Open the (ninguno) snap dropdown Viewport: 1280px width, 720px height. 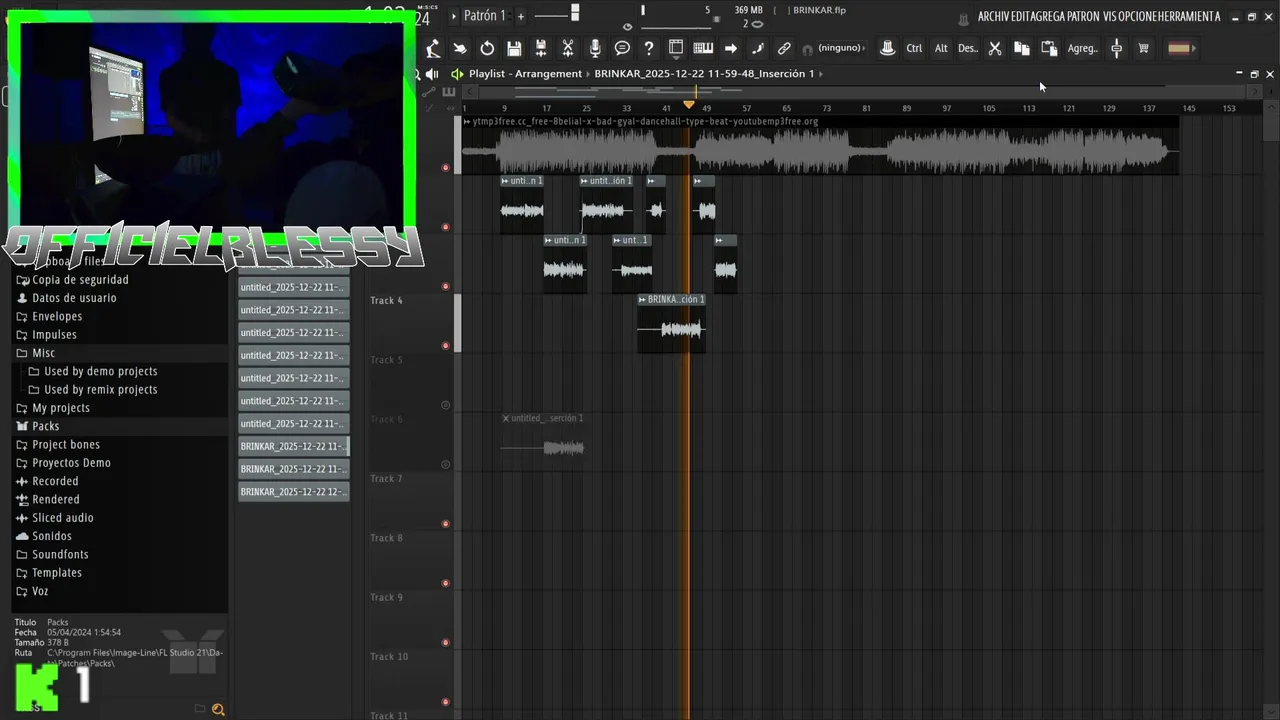(841, 48)
